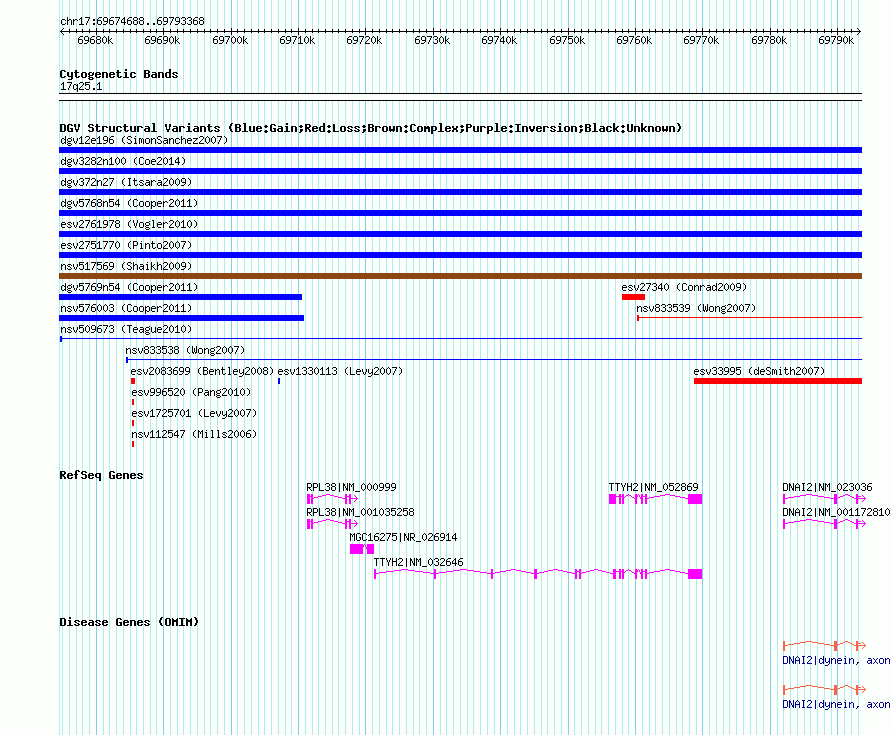Click the 17q25.1 cytogenetic band label

81,86
